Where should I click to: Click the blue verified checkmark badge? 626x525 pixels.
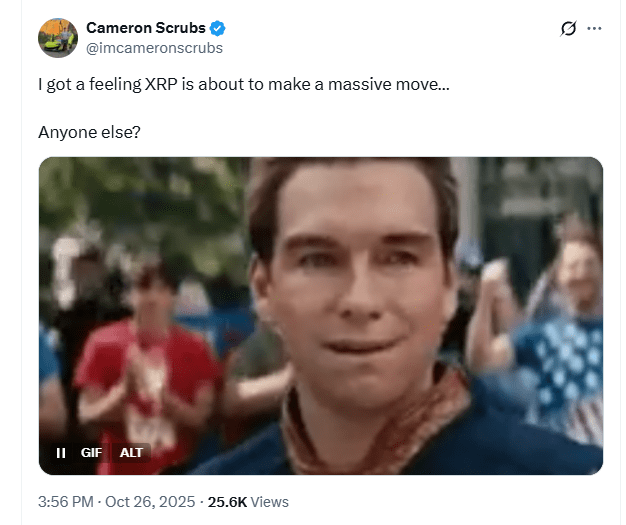pyautogui.click(x=218, y=28)
